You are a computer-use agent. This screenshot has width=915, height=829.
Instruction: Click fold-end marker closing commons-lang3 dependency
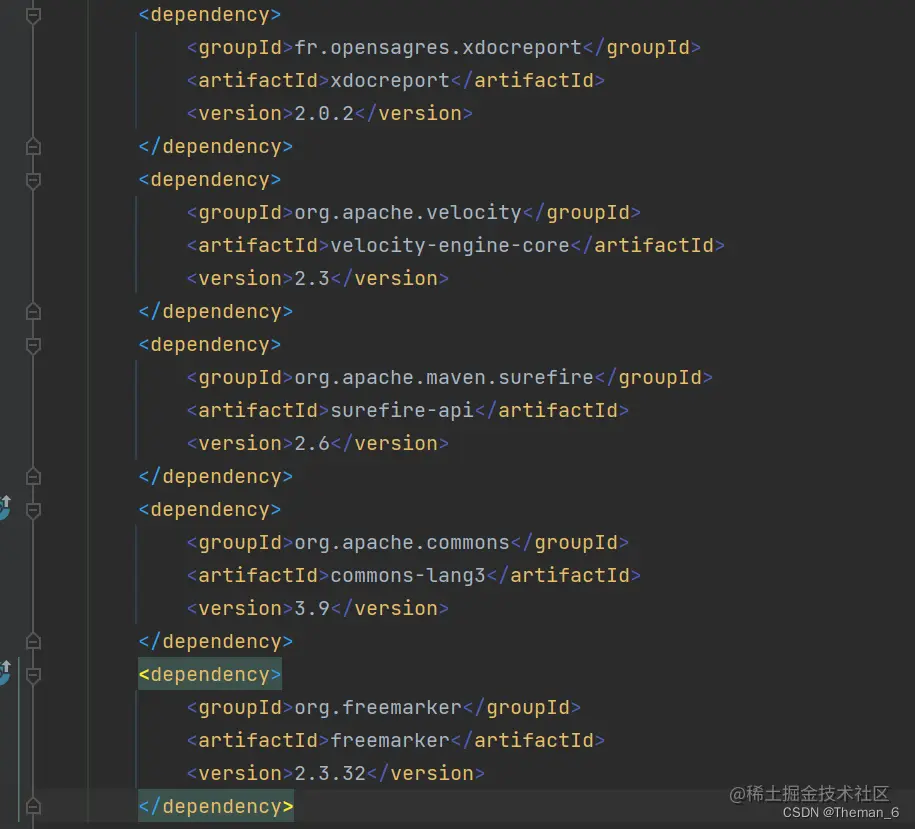tap(33, 642)
